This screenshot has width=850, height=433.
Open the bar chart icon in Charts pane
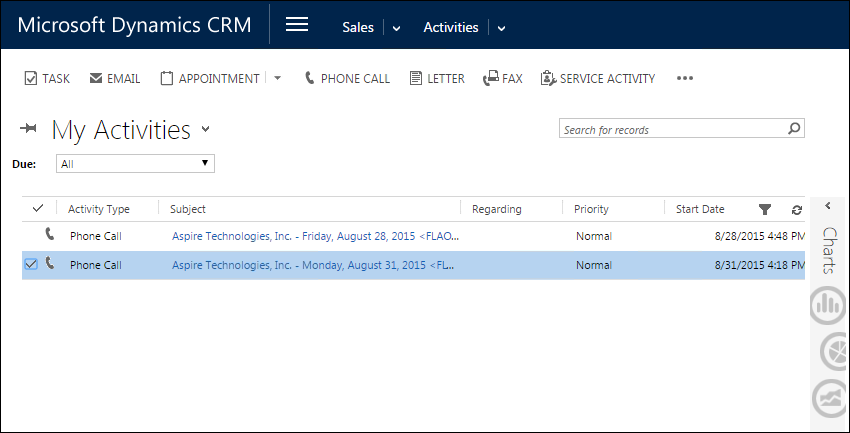[828, 305]
